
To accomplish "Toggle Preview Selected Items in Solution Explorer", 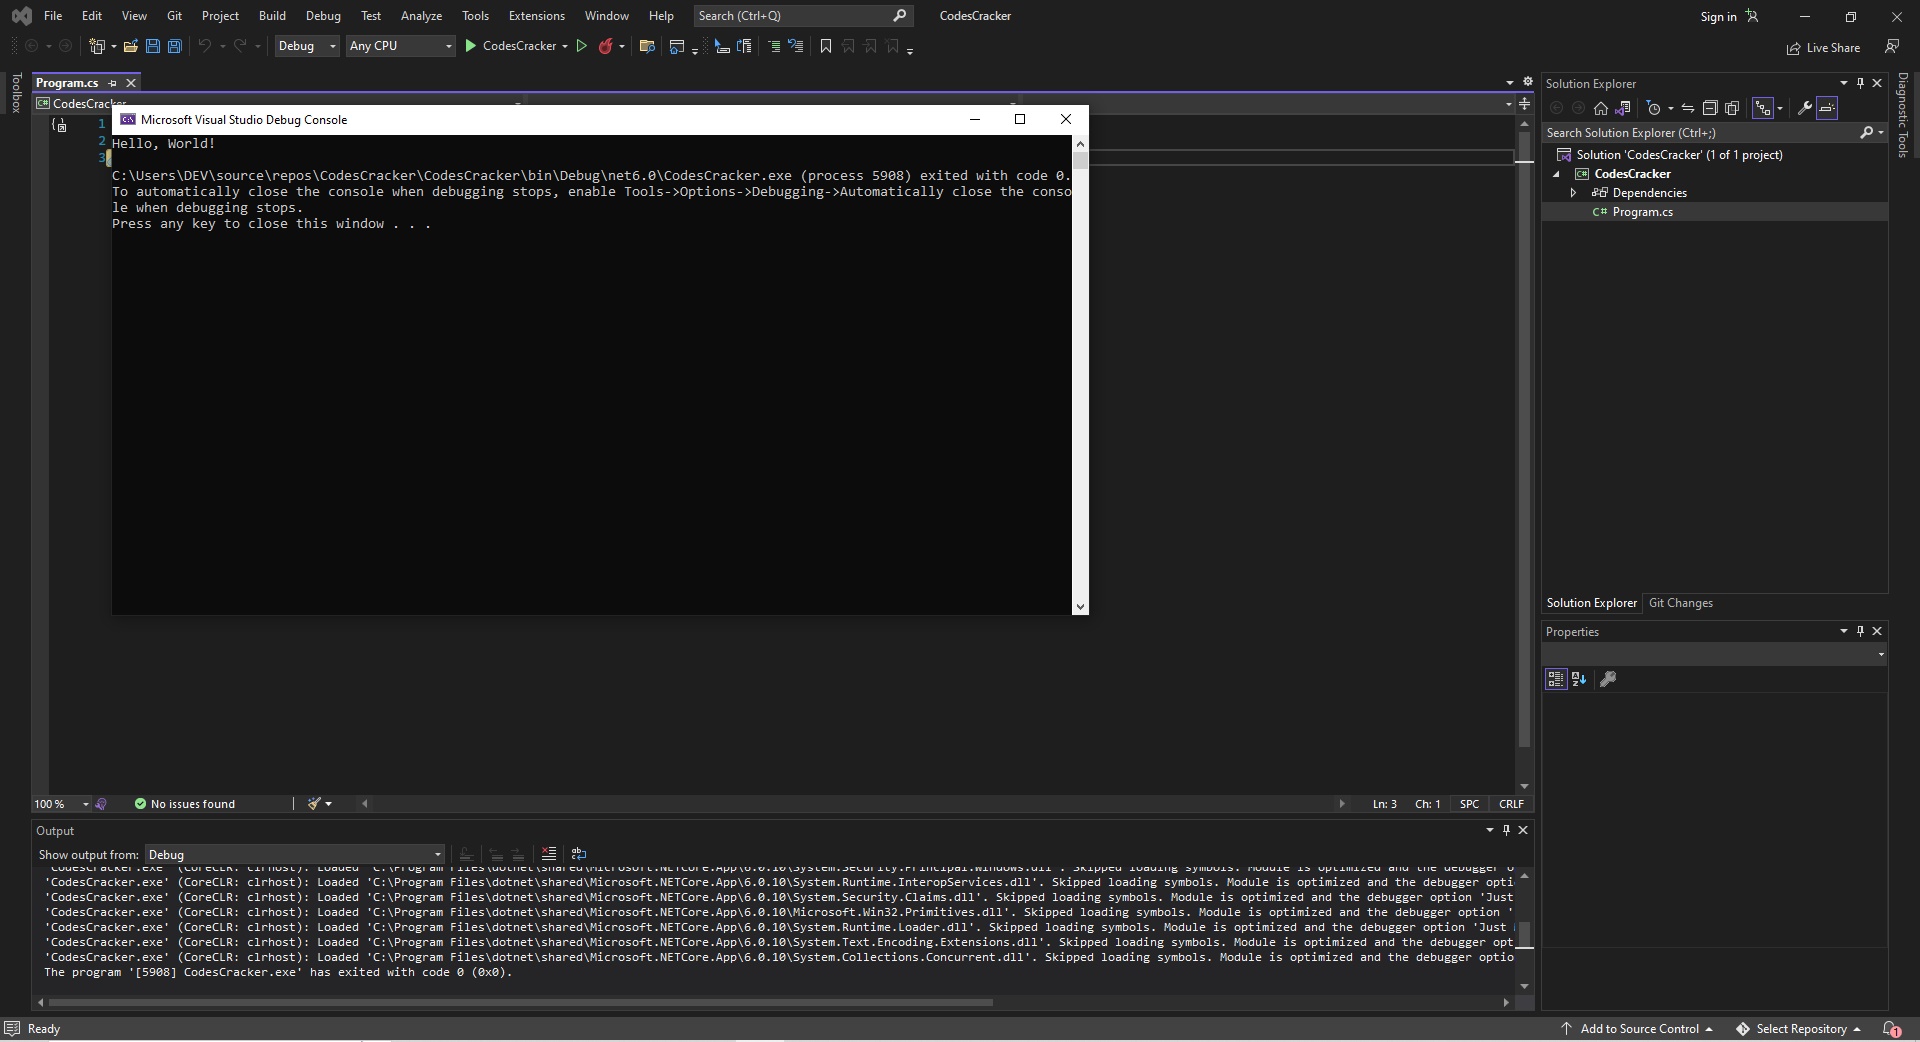I will 1827,108.
